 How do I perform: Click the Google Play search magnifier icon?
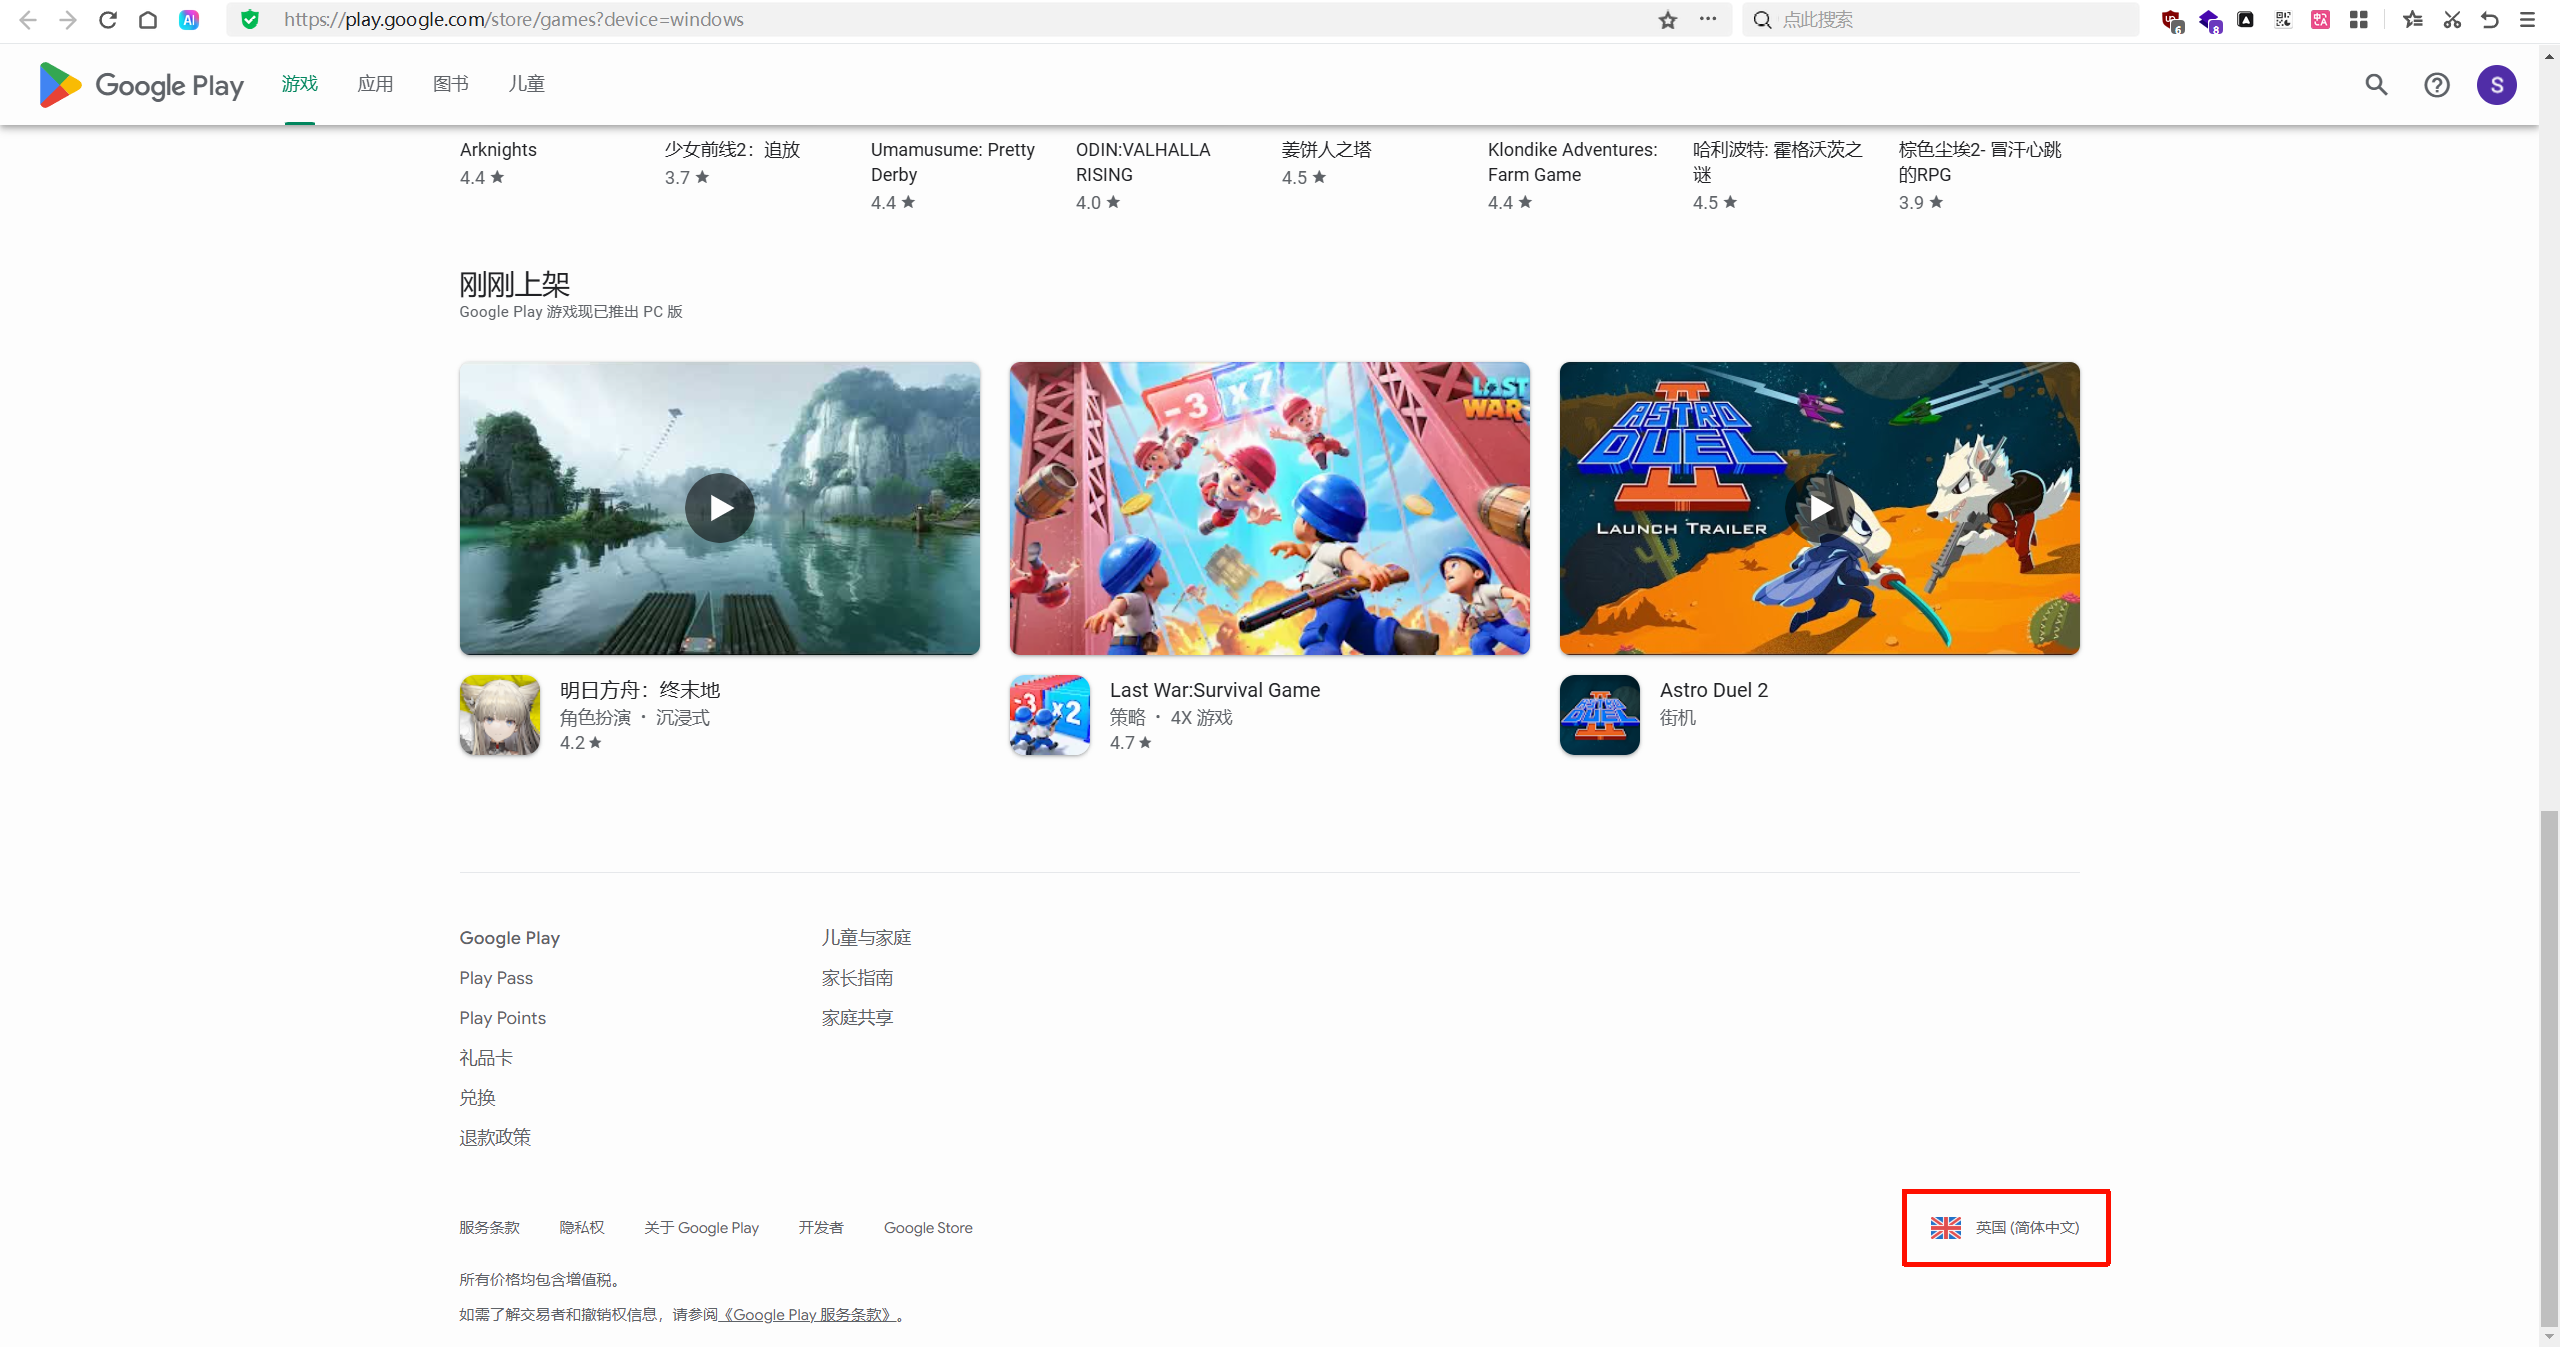click(2376, 85)
